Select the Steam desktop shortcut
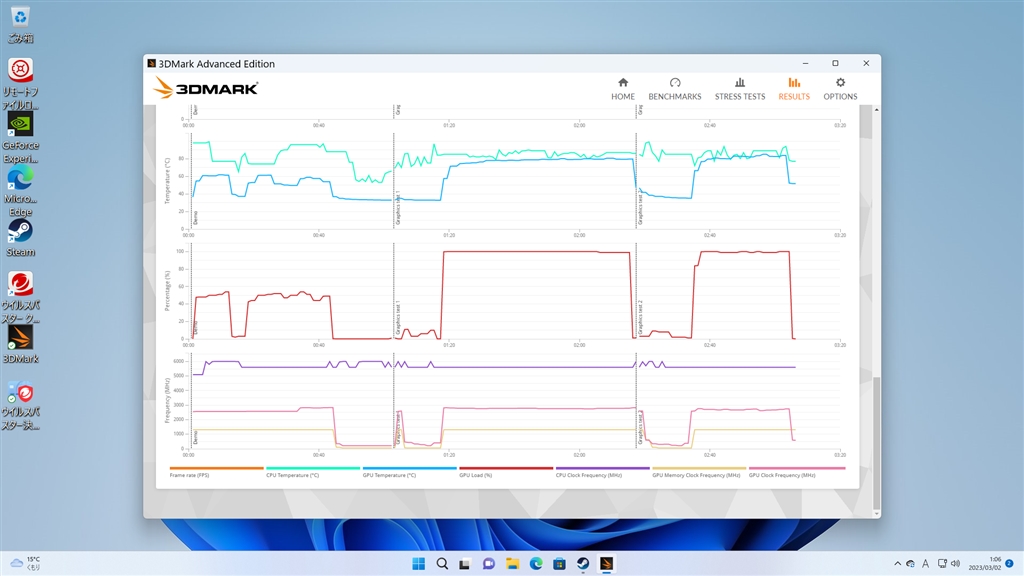Screen dimensions: 1024x576 20,238
